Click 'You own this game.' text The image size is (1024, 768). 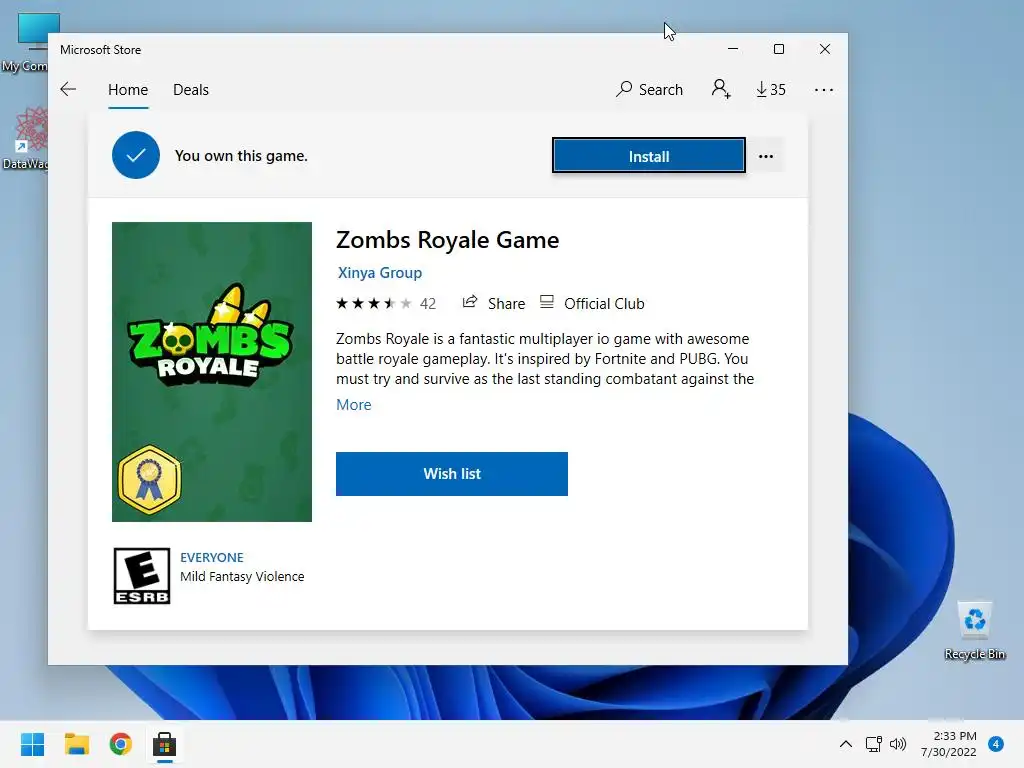[x=241, y=156]
